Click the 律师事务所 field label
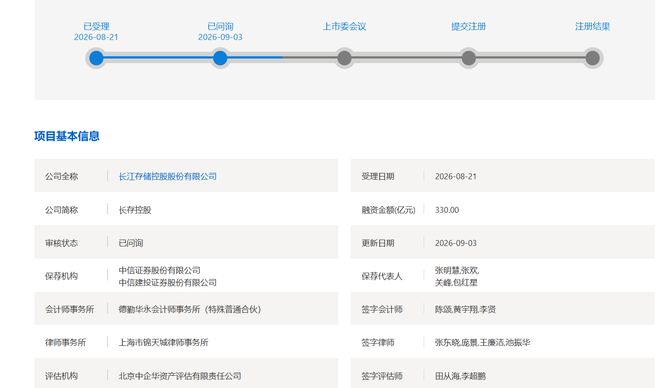The width and height of the screenshot is (660, 388). [x=66, y=342]
